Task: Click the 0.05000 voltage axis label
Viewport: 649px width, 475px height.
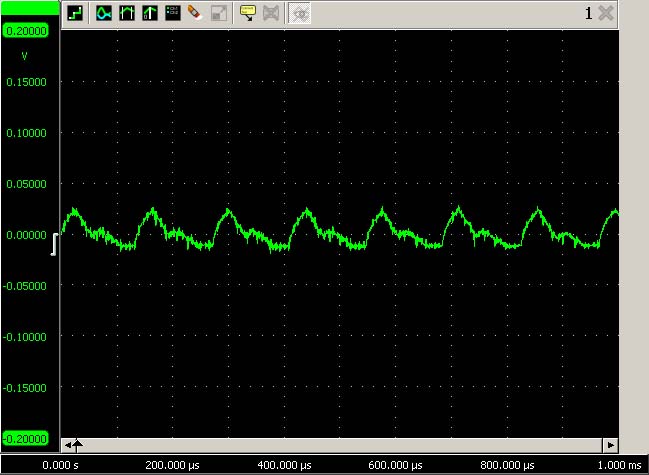Action: (26, 184)
